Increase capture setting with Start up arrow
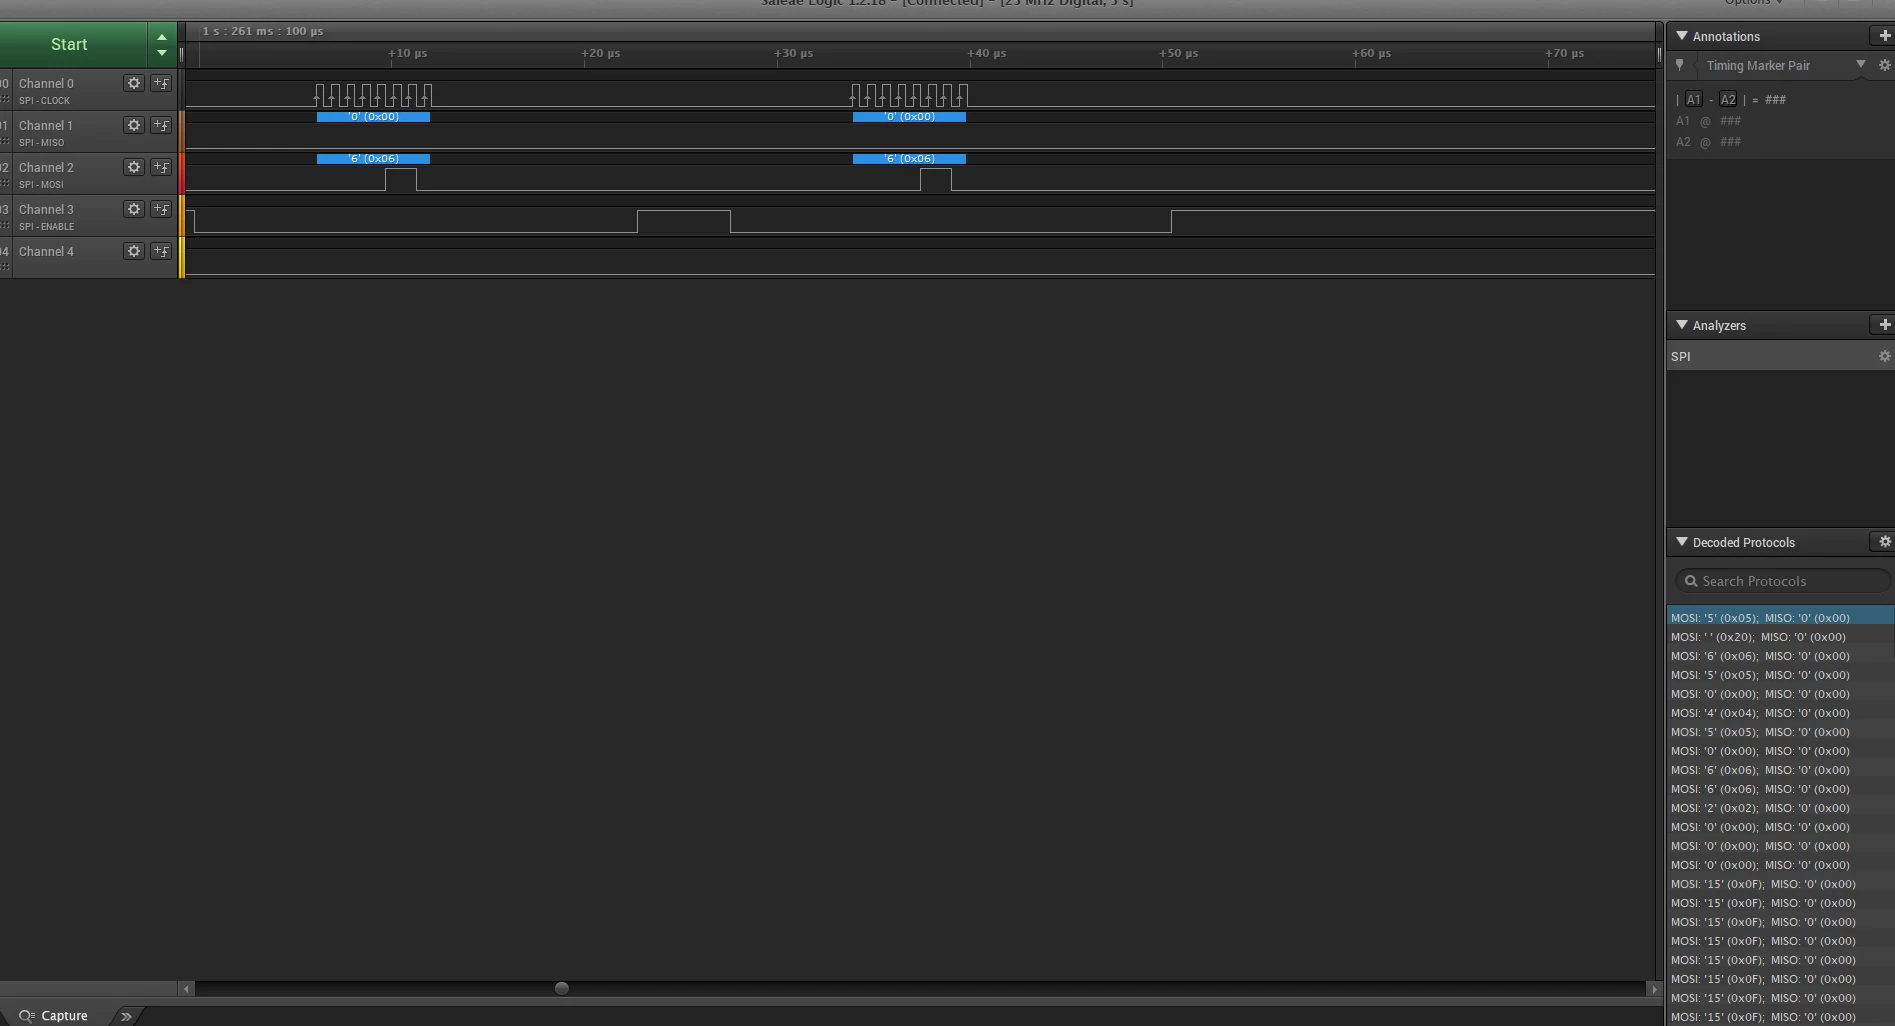 (x=162, y=37)
